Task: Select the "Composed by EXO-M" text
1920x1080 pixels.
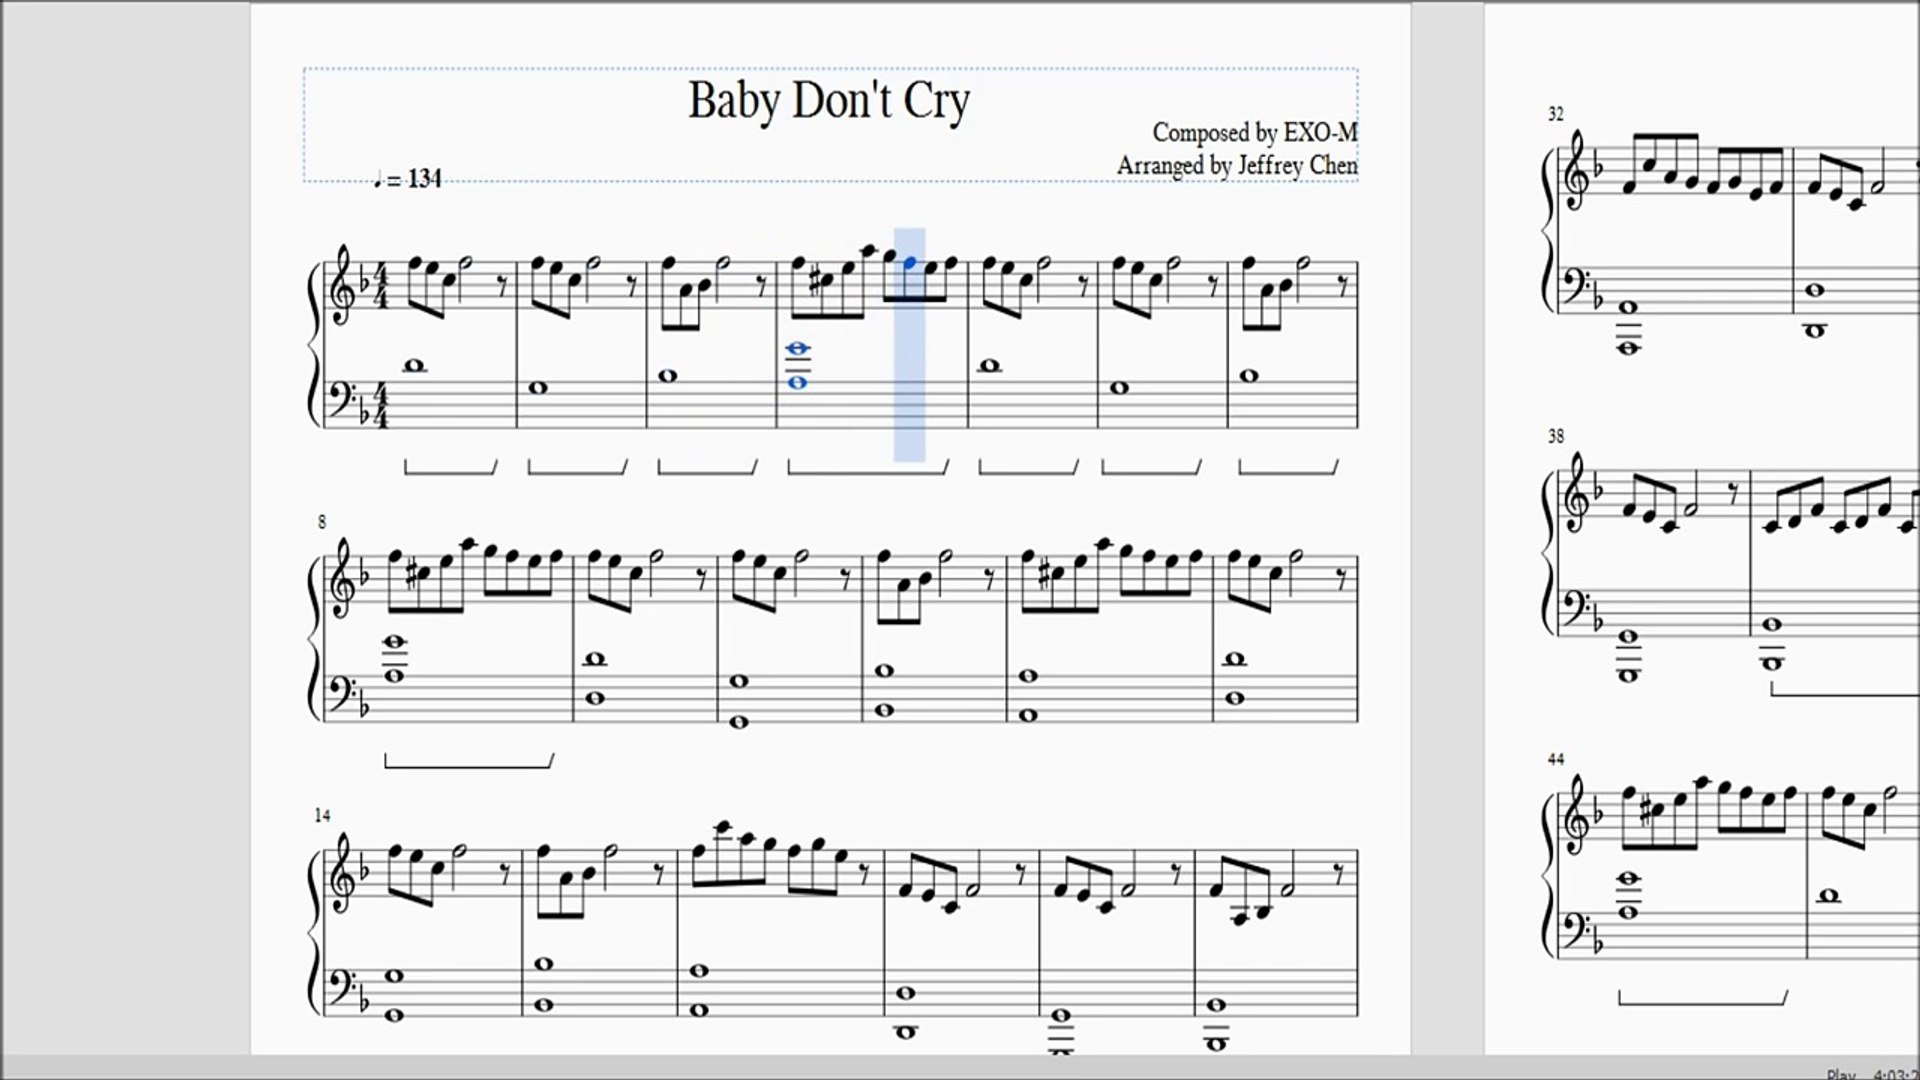Action: [x=1254, y=132]
